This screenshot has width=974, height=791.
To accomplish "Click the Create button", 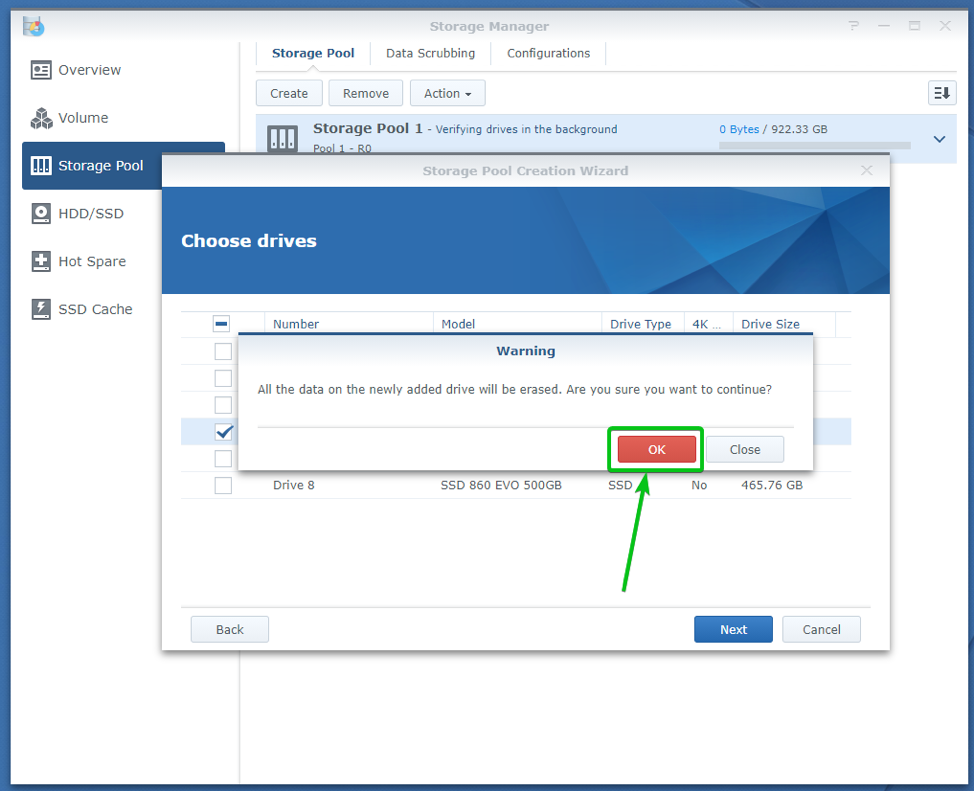I will coord(289,93).
